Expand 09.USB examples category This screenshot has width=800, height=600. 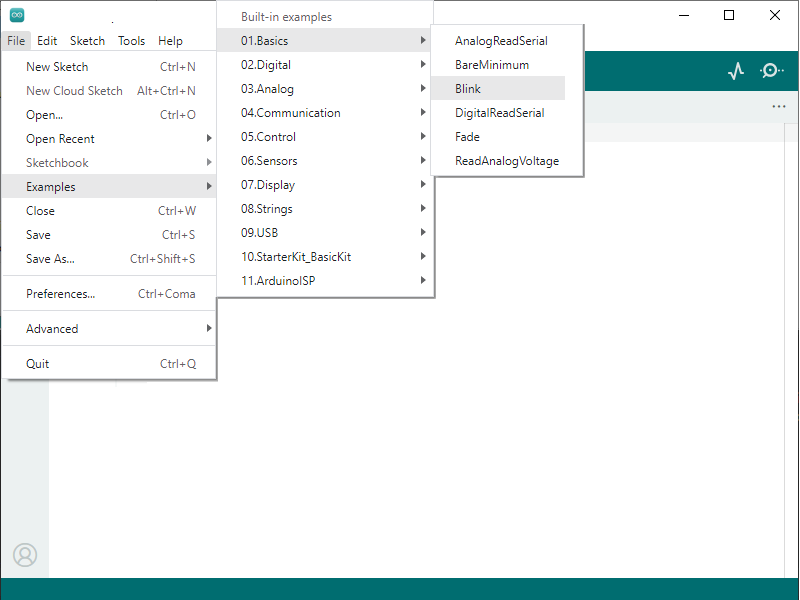tap(326, 233)
